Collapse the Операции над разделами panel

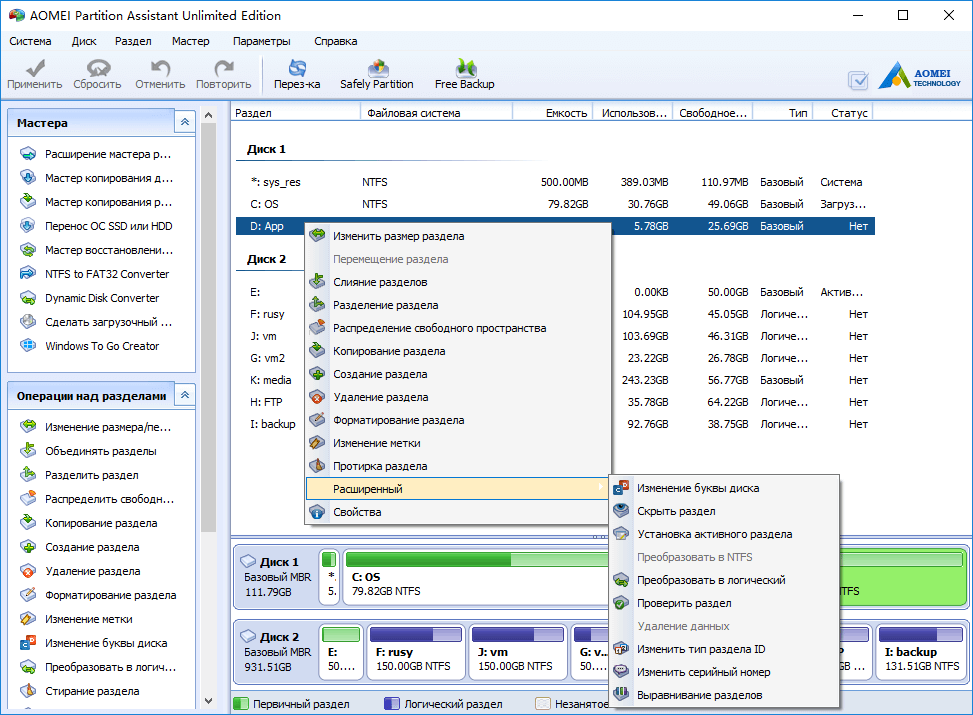click(x=185, y=395)
